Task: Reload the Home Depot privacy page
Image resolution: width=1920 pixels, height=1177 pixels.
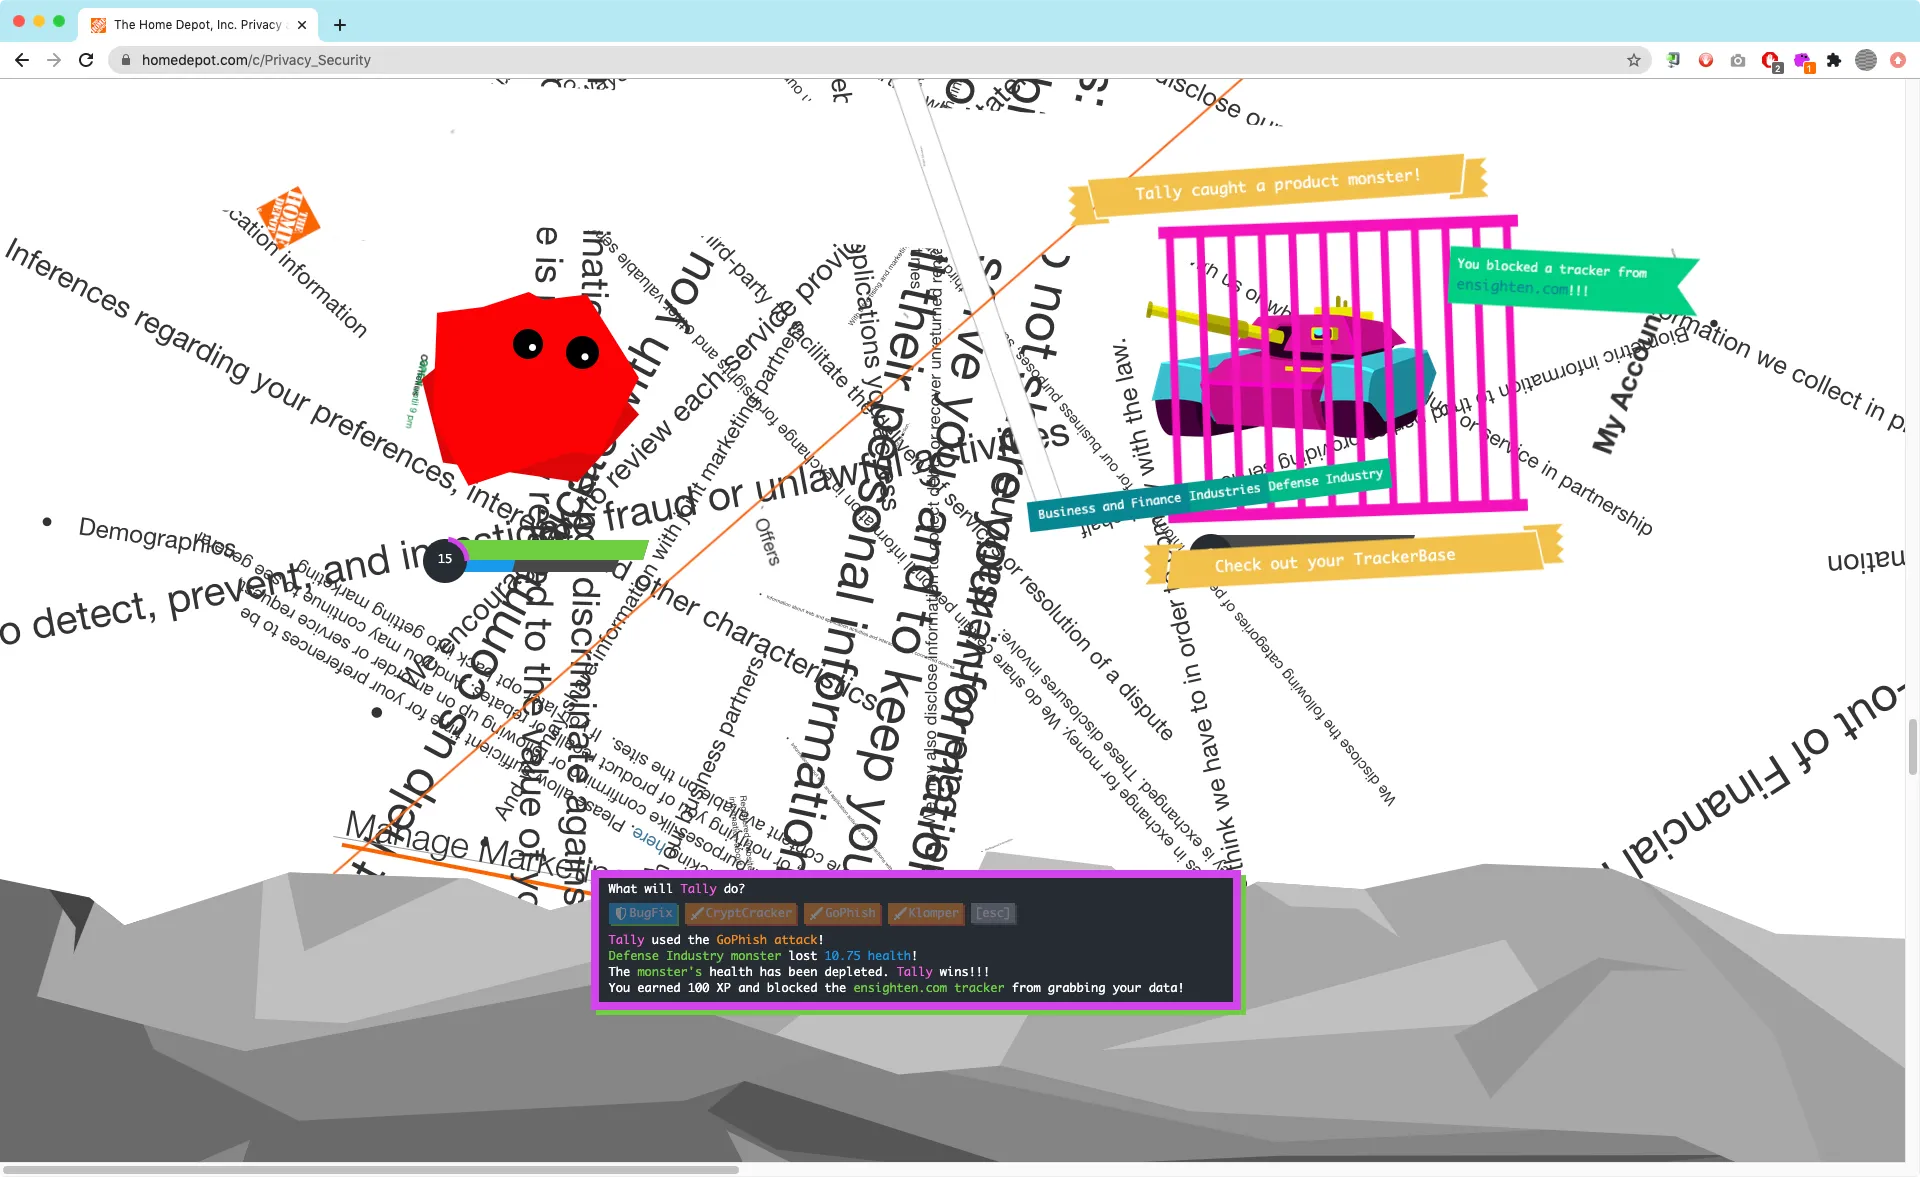Action: coord(86,60)
